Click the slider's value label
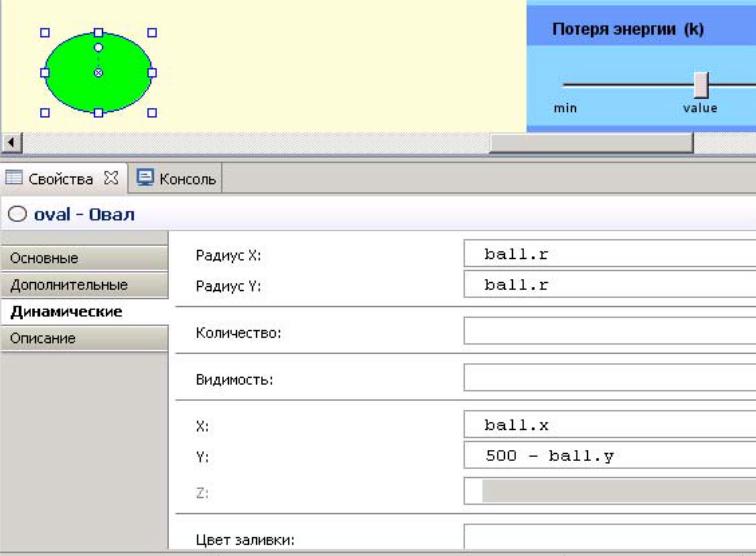Screen dimensions: 756x556 pyautogui.click(x=700, y=108)
